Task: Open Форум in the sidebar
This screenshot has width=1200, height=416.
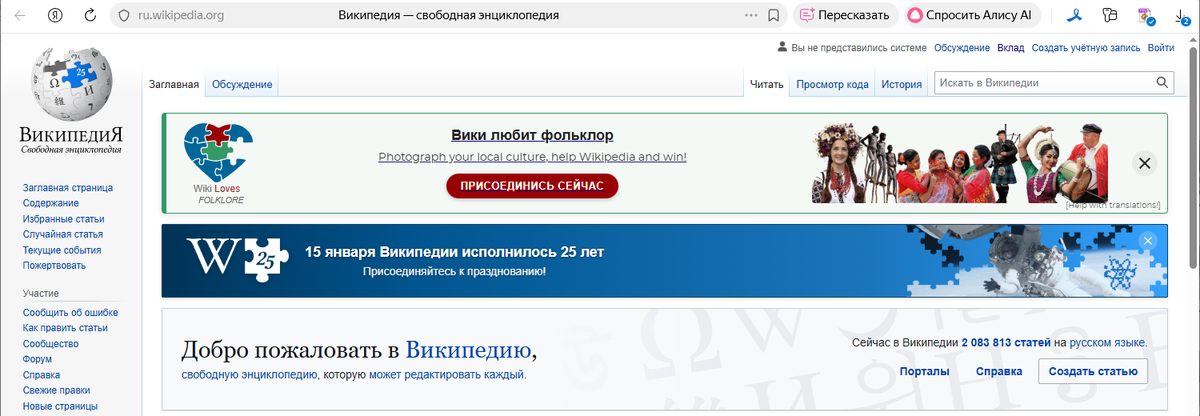Action: [x=37, y=359]
